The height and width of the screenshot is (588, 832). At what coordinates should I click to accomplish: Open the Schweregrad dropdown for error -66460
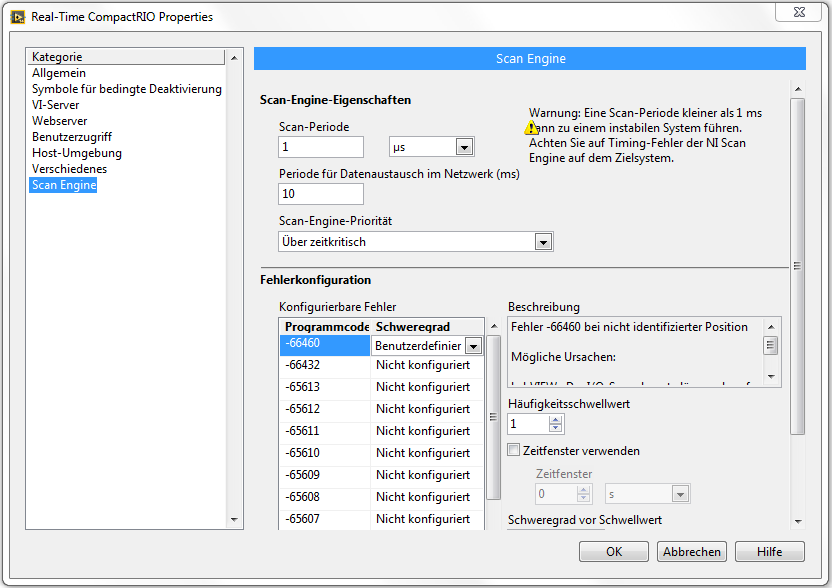pyautogui.click(x=474, y=346)
